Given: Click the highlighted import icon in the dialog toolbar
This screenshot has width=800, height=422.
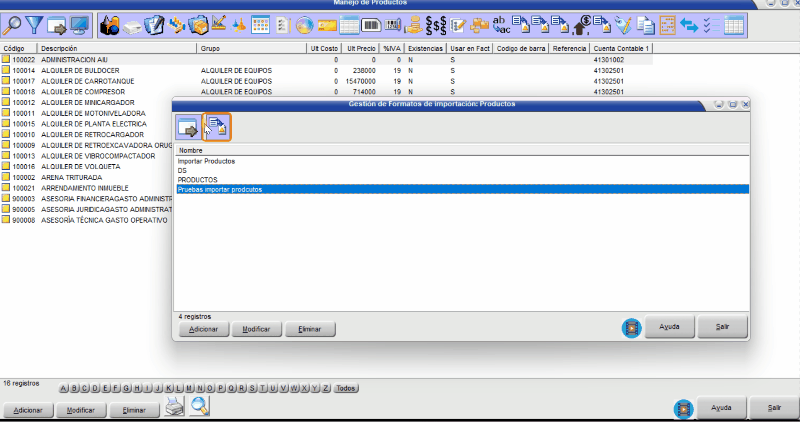Looking at the screenshot, I should click(x=217, y=127).
